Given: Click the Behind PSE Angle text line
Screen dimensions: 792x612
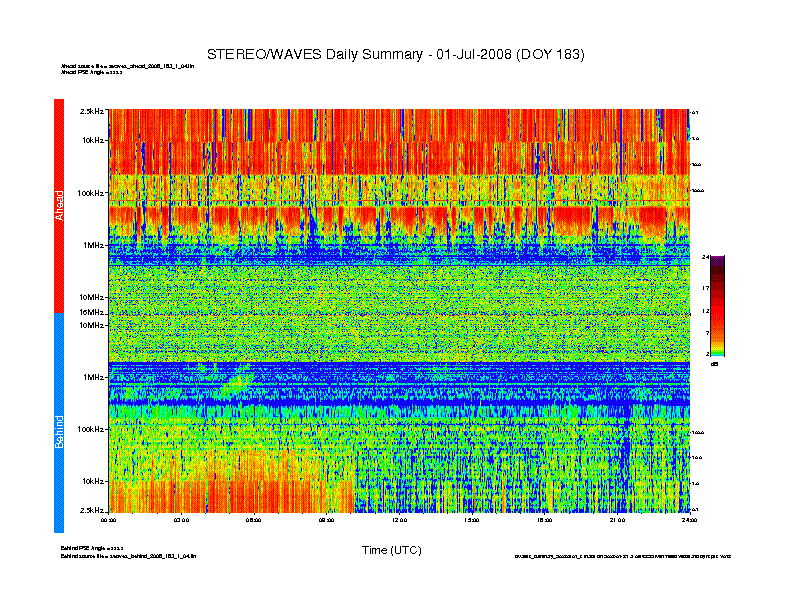Looking at the screenshot, I should coord(92,548).
